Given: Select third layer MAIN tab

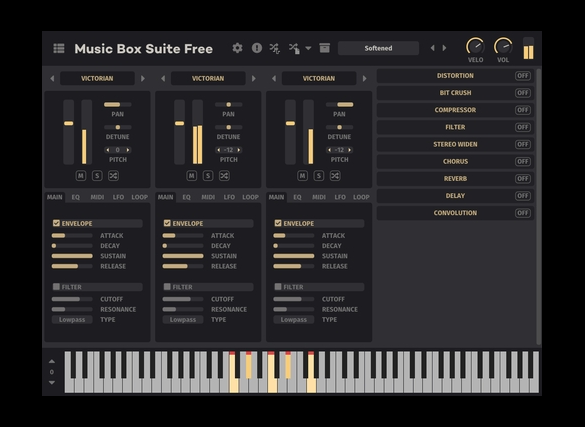Looking at the screenshot, I should pos(276,197).
